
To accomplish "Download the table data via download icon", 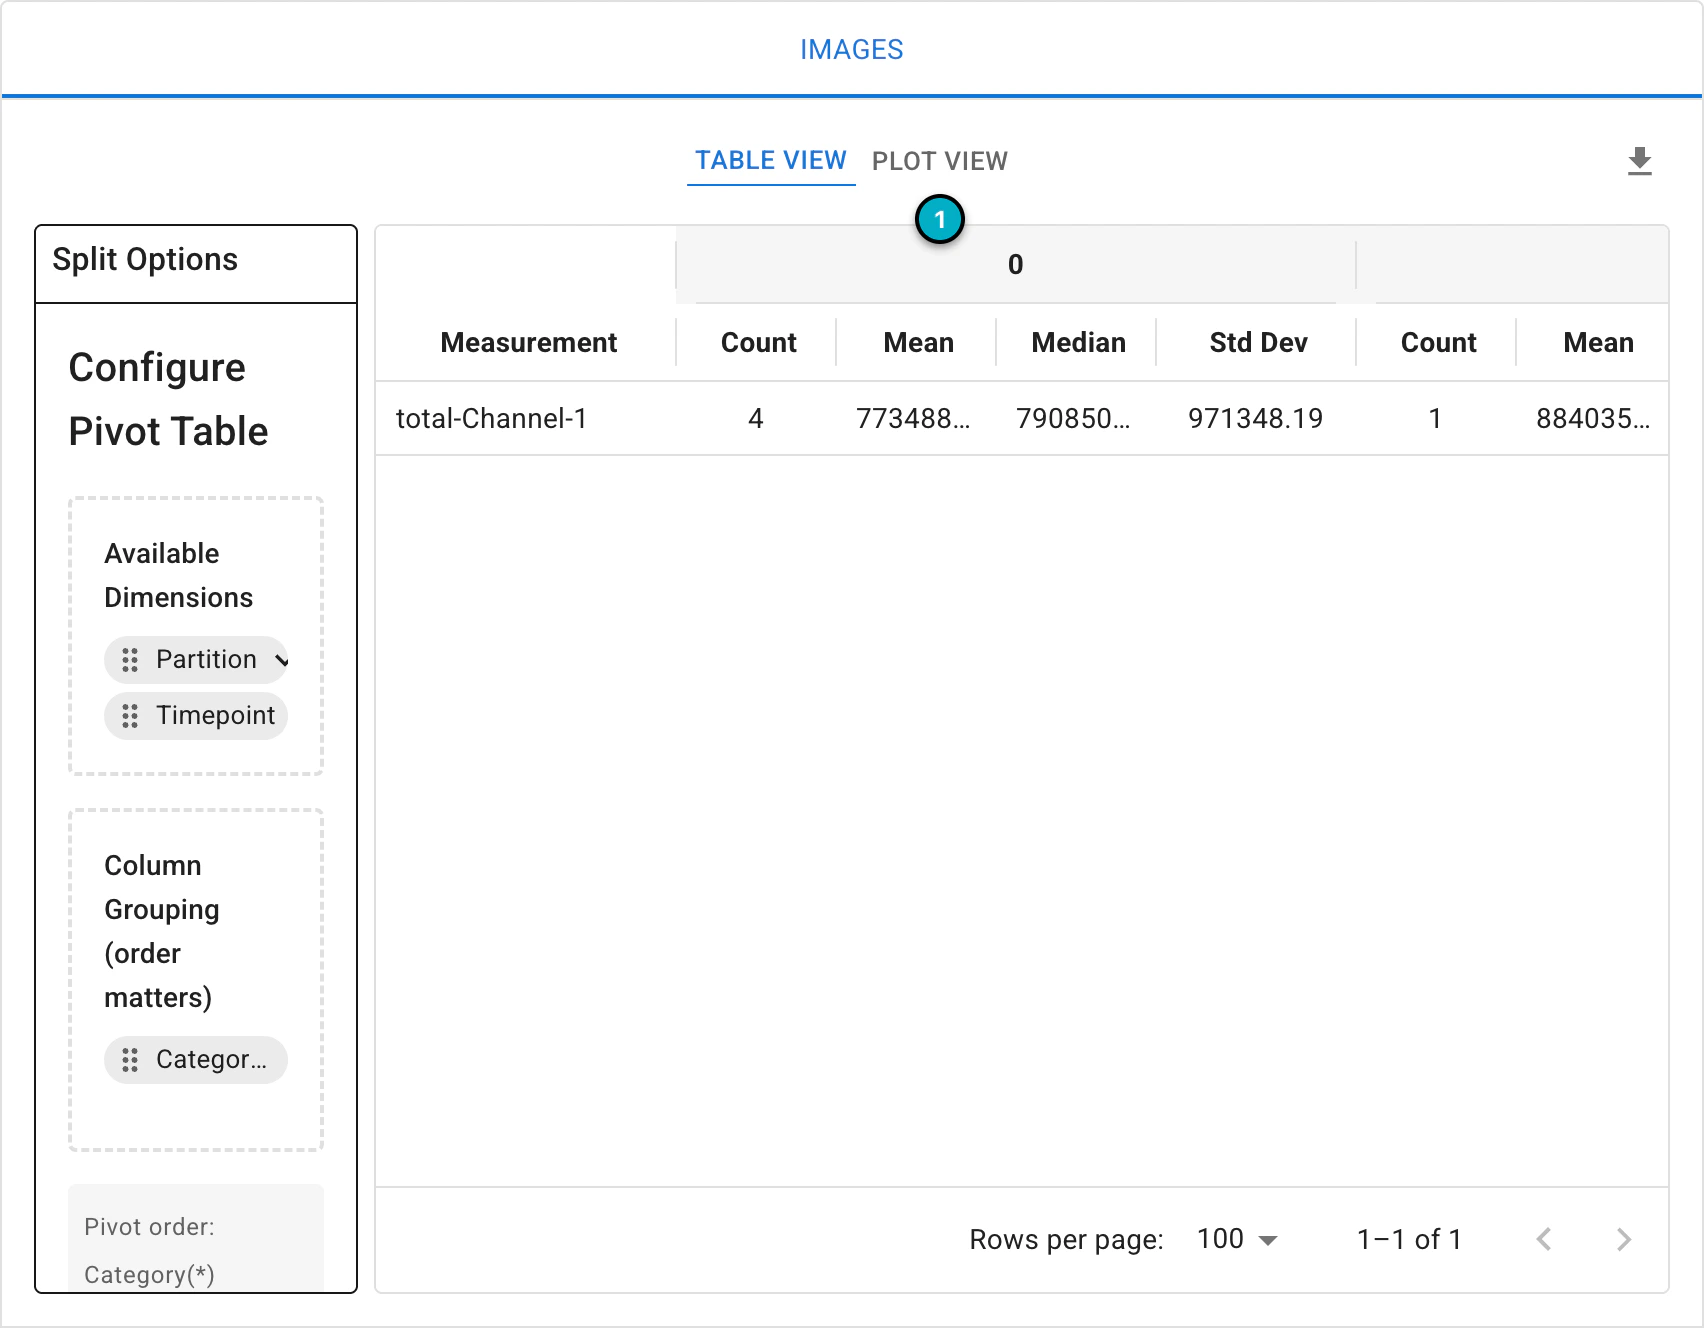I will 1639,161.
